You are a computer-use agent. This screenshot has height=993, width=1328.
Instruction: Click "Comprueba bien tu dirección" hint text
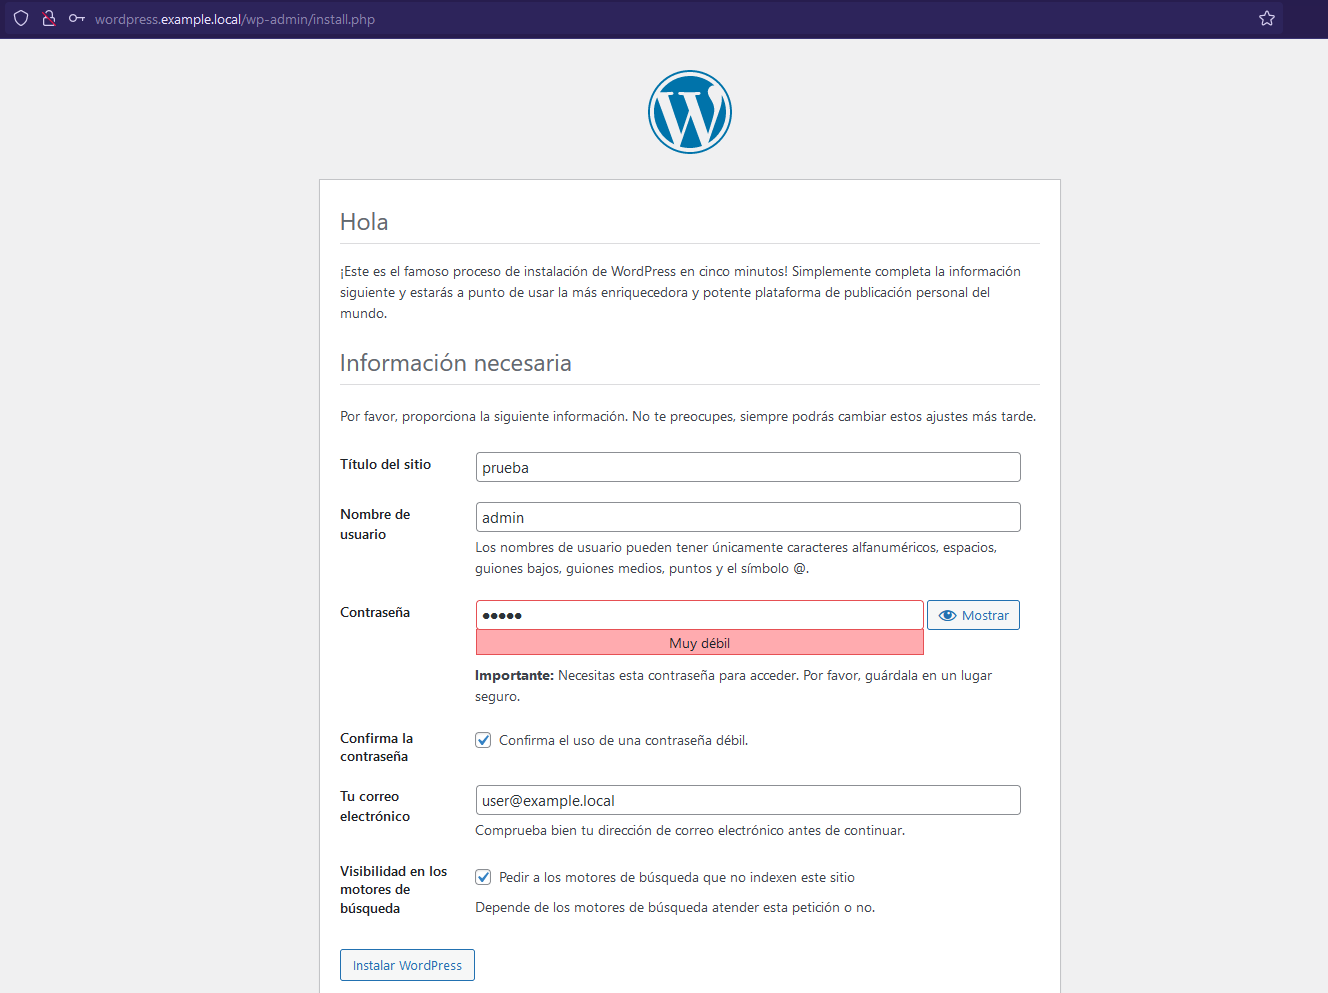[690, 830]
